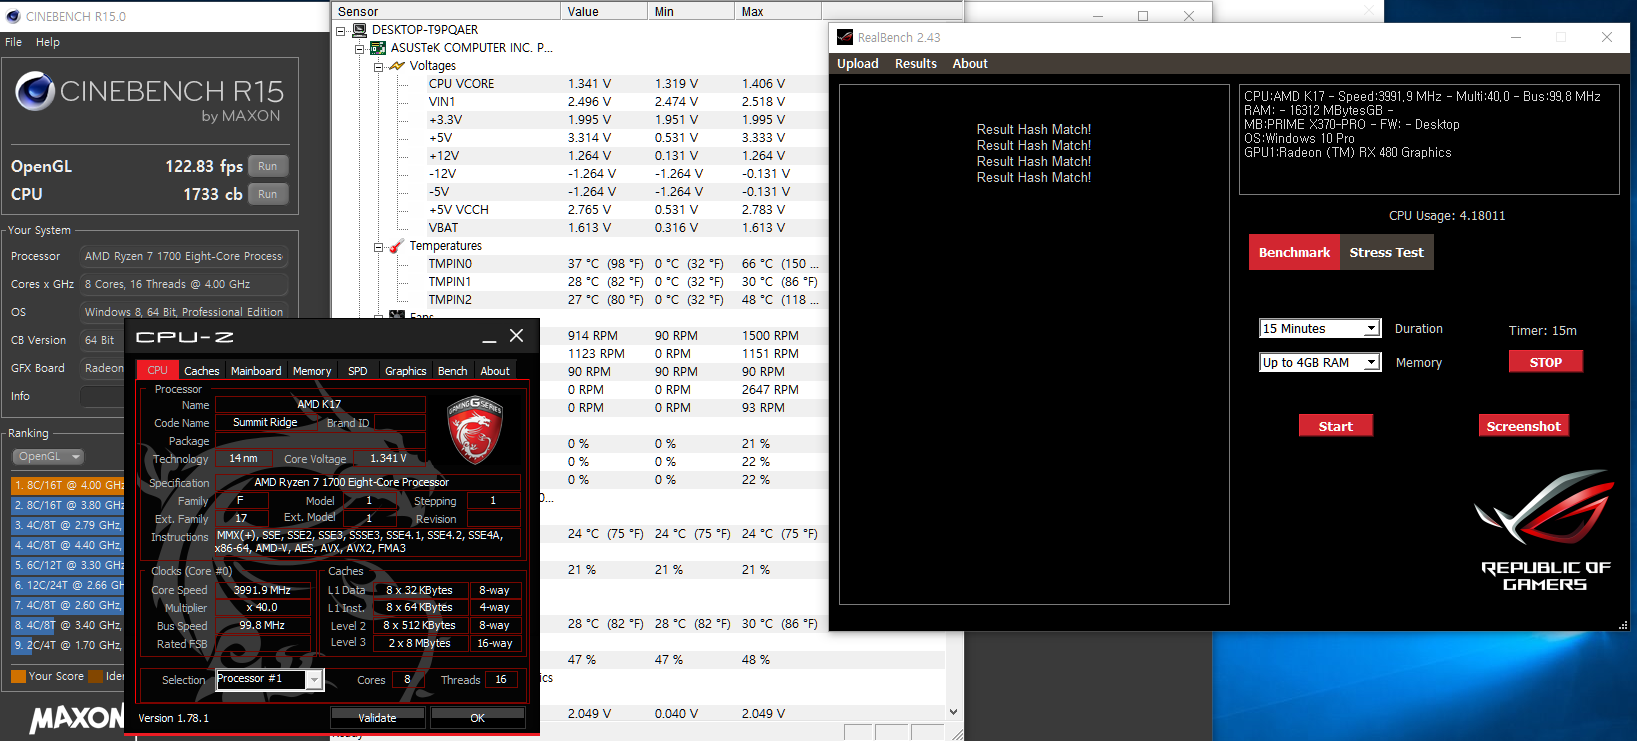The image size is (1637, 741).
Task: Click the Max column header in HWMonitor
Action: pos(778,11)
